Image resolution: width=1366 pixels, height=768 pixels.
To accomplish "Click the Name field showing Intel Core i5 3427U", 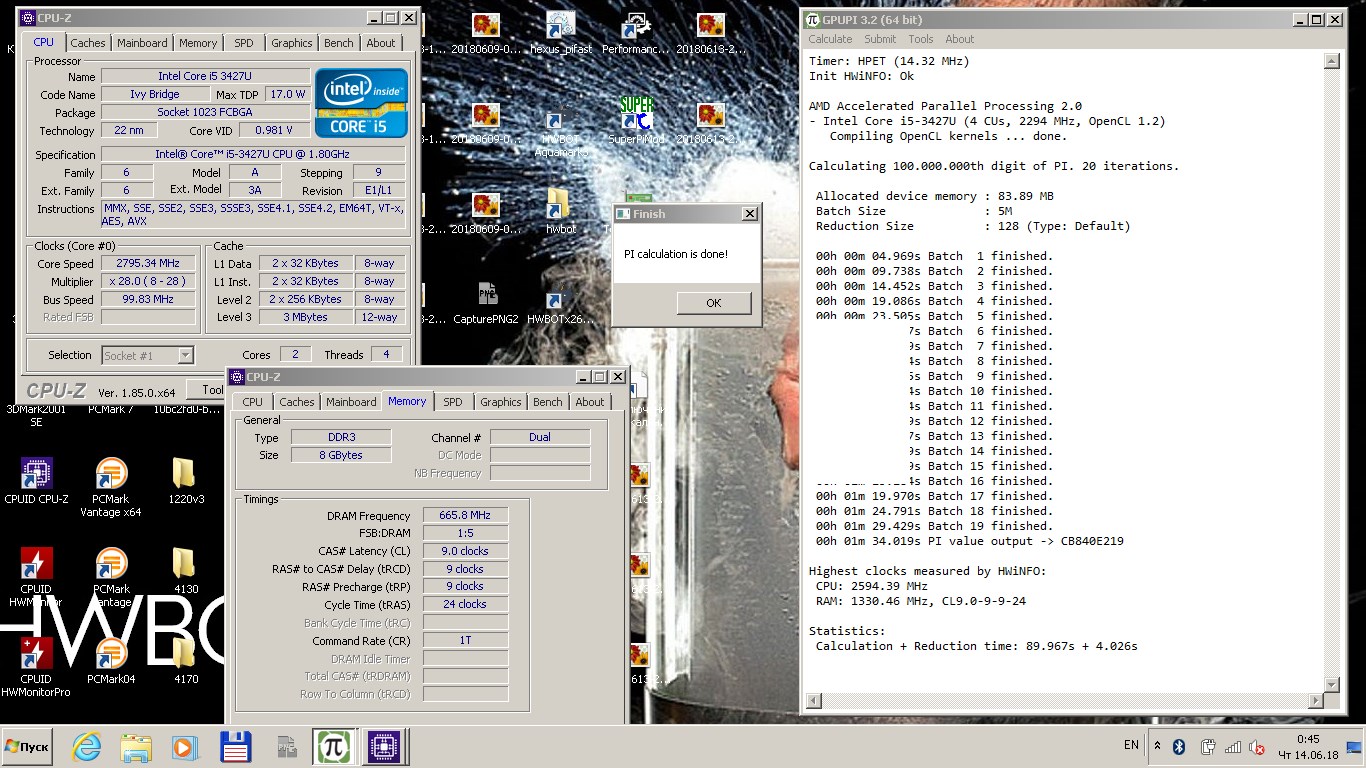I will coord(206,77).
